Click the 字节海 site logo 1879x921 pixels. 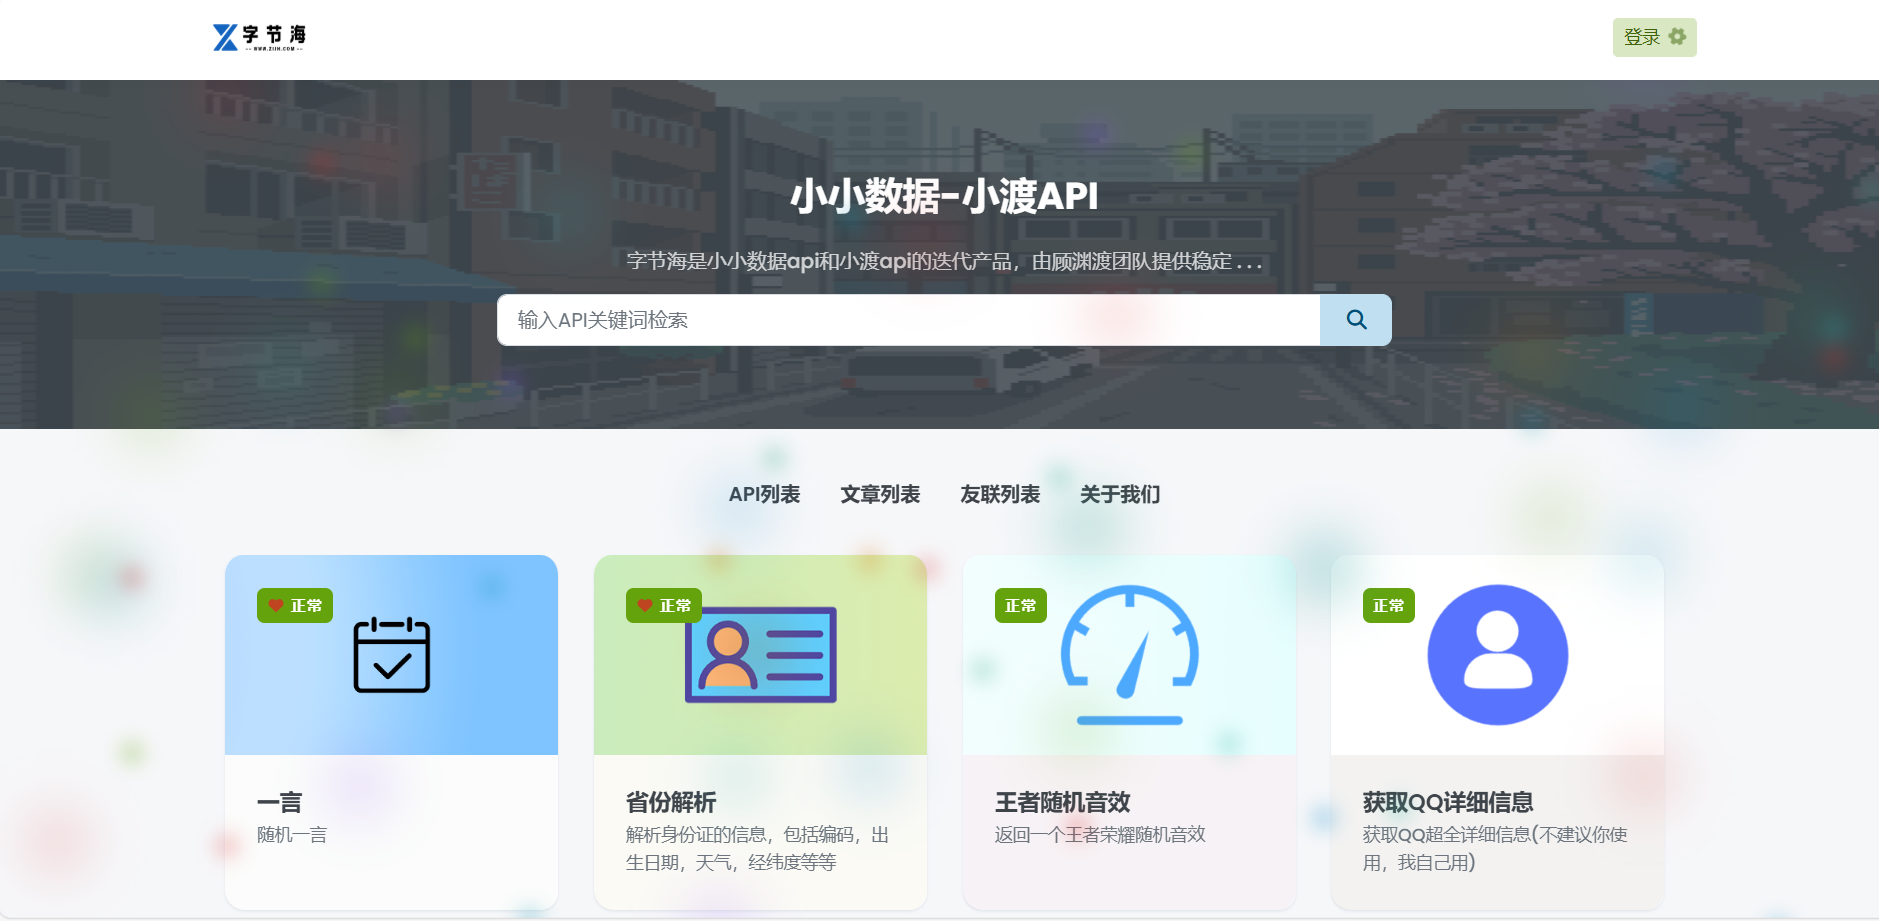pos(259,38)
